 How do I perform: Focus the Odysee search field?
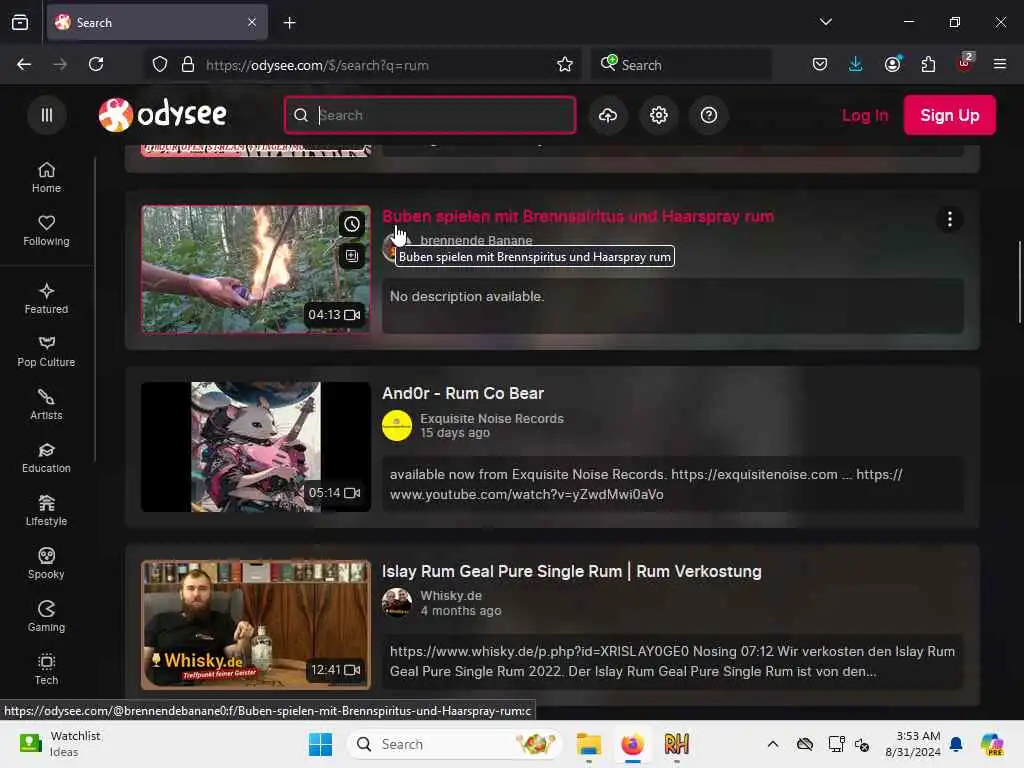pyautogui.click(x=430, y=115)
